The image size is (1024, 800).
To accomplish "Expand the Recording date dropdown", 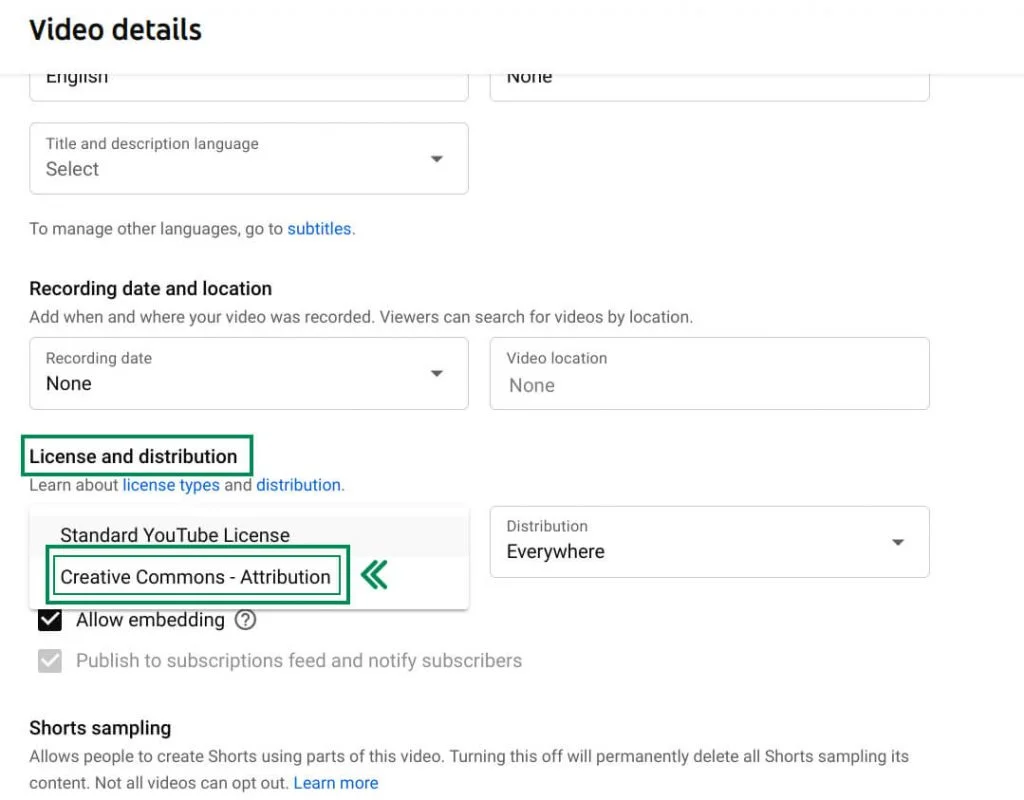I will [x=249, y=373].
